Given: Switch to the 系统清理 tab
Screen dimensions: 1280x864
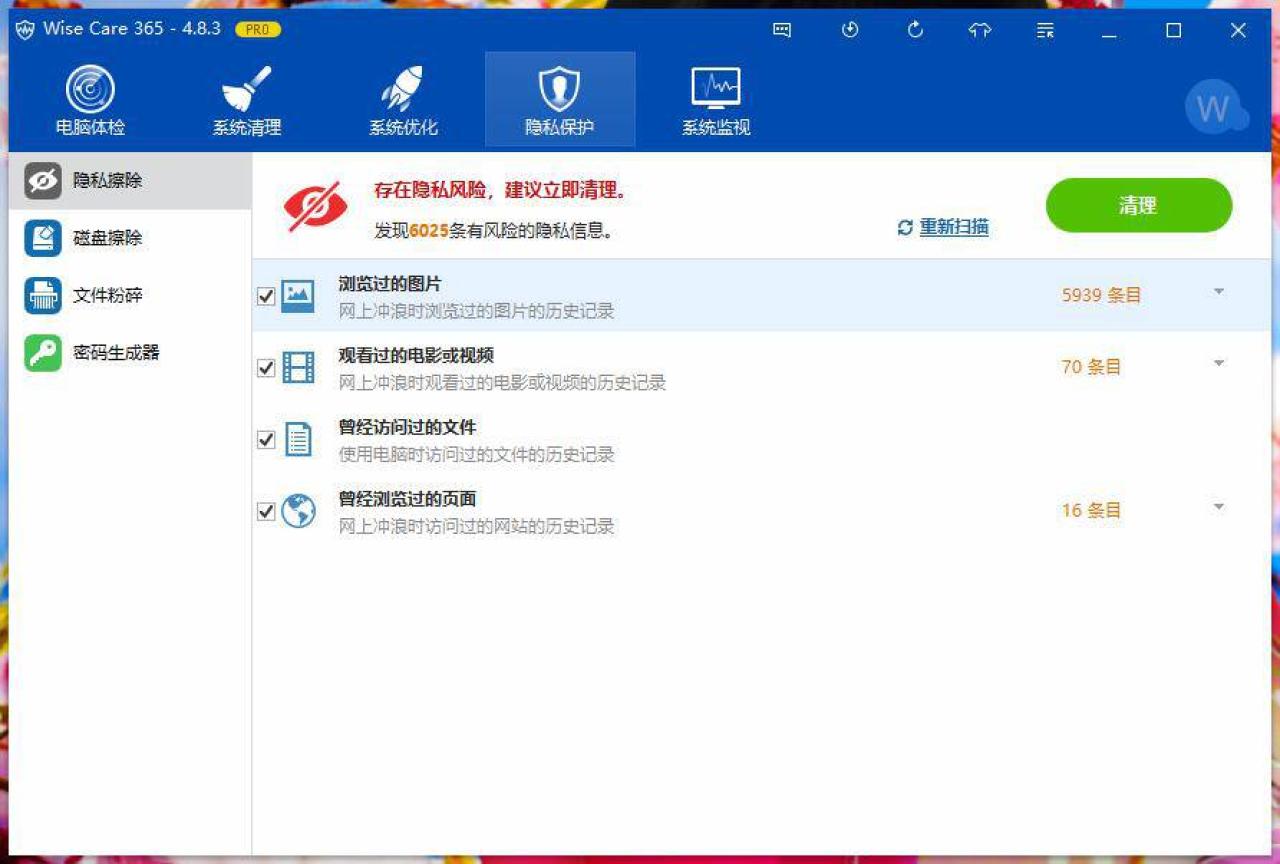Looking at the screenshot, I should tap(247, 100).
